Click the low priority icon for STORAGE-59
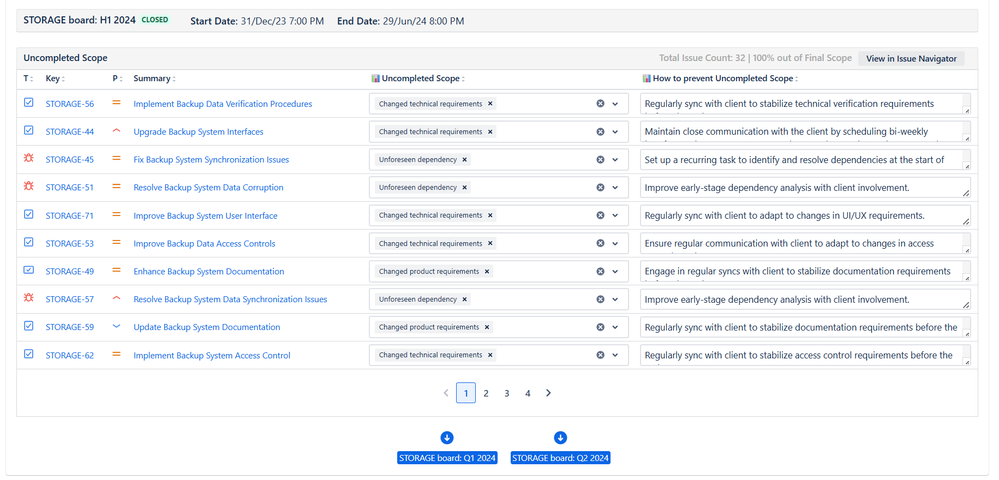The height and width of the screenshot is (480, 999). (x=116, y=326)
